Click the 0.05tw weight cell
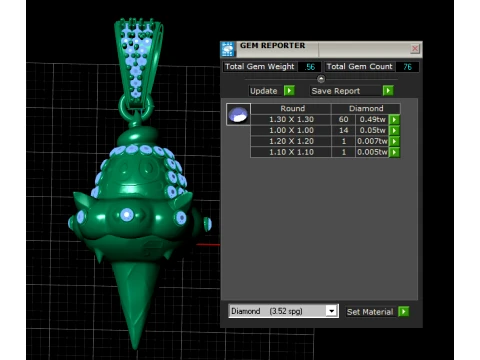480x360 pixels. [x=372, y=130]
